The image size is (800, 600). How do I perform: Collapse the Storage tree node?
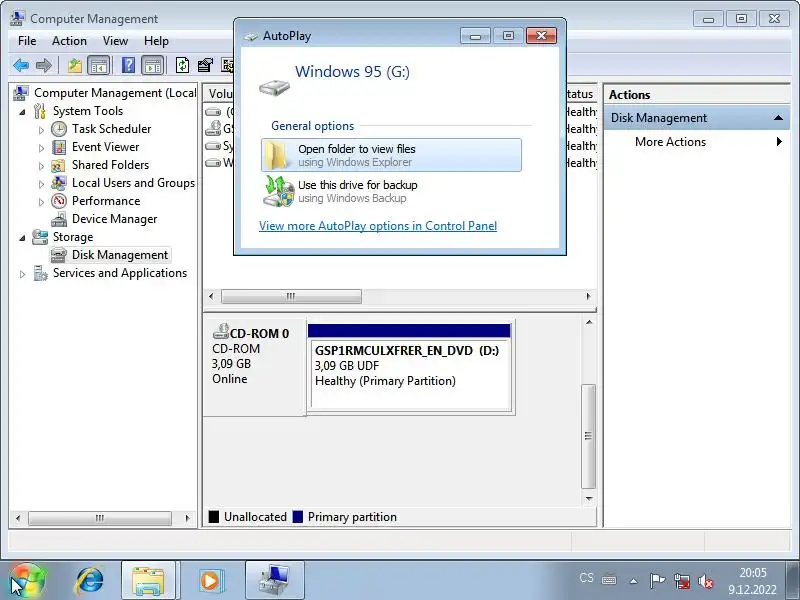tap(22, 238)
